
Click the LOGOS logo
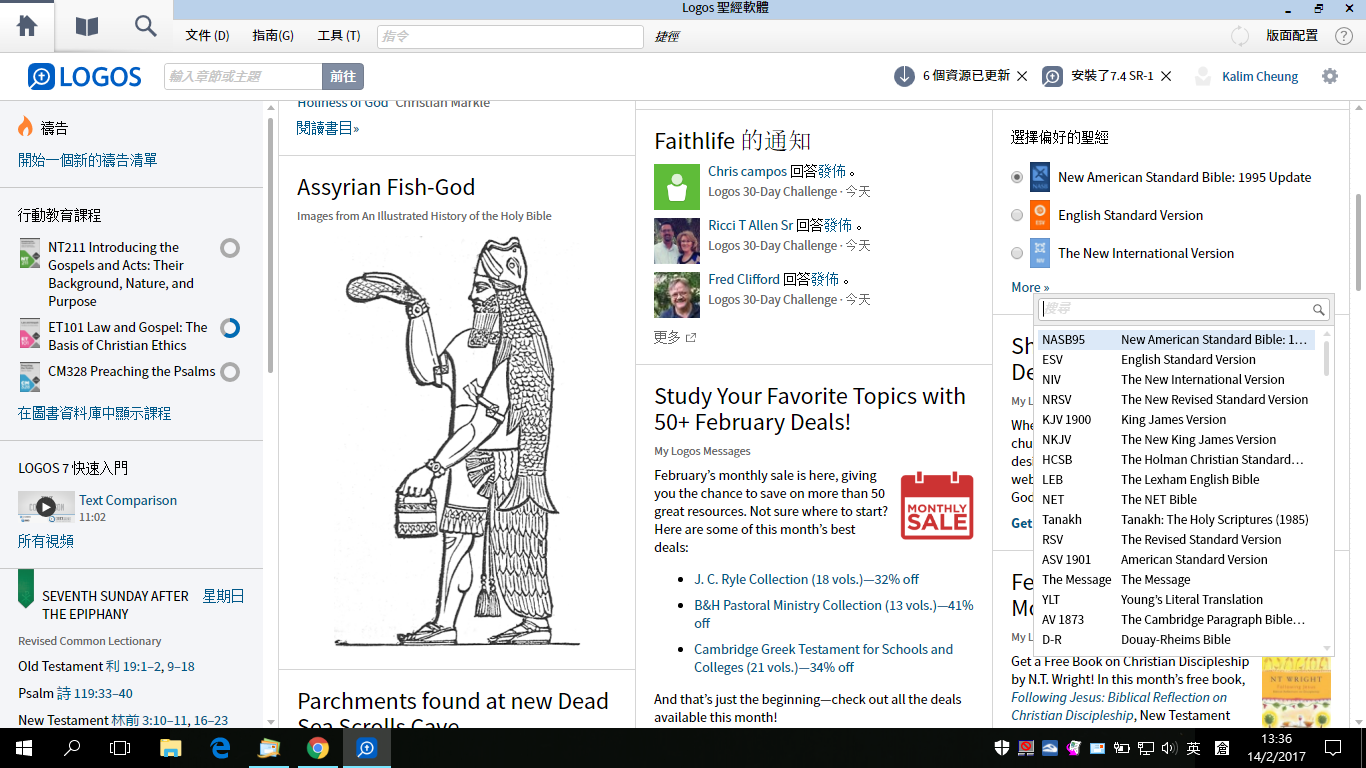tap(85, 76)
